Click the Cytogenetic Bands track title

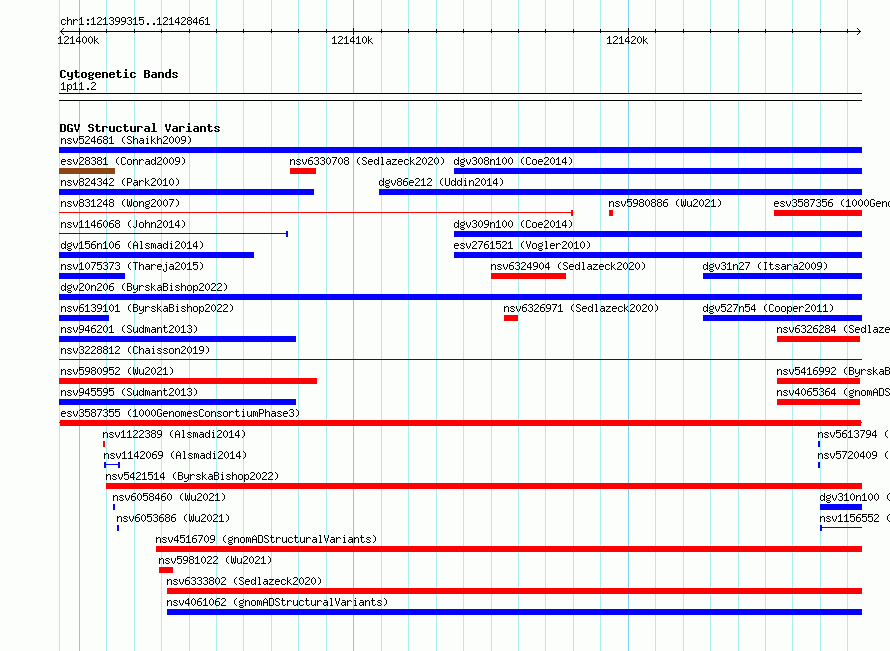(x=119, y=74)
